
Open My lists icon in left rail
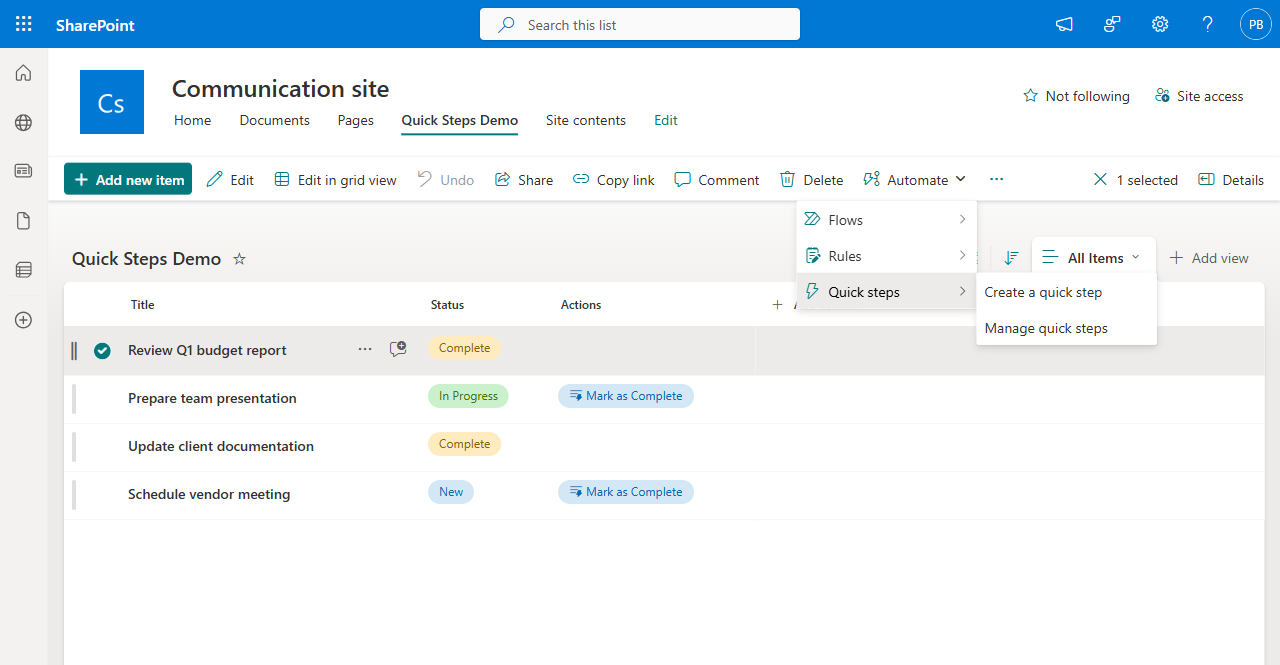(23, 270)
